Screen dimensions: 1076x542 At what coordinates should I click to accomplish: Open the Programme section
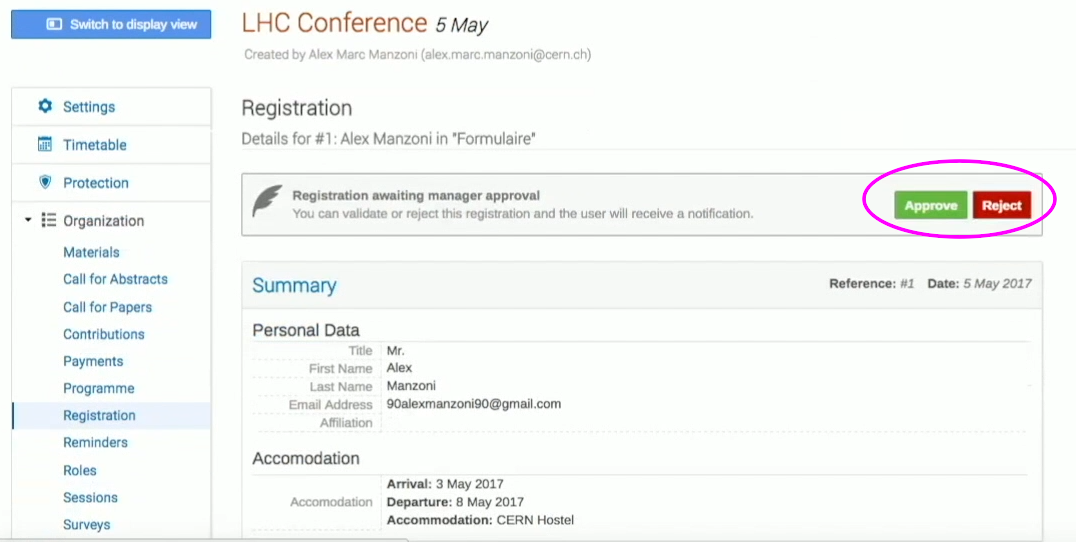click(x=99, y=388)
